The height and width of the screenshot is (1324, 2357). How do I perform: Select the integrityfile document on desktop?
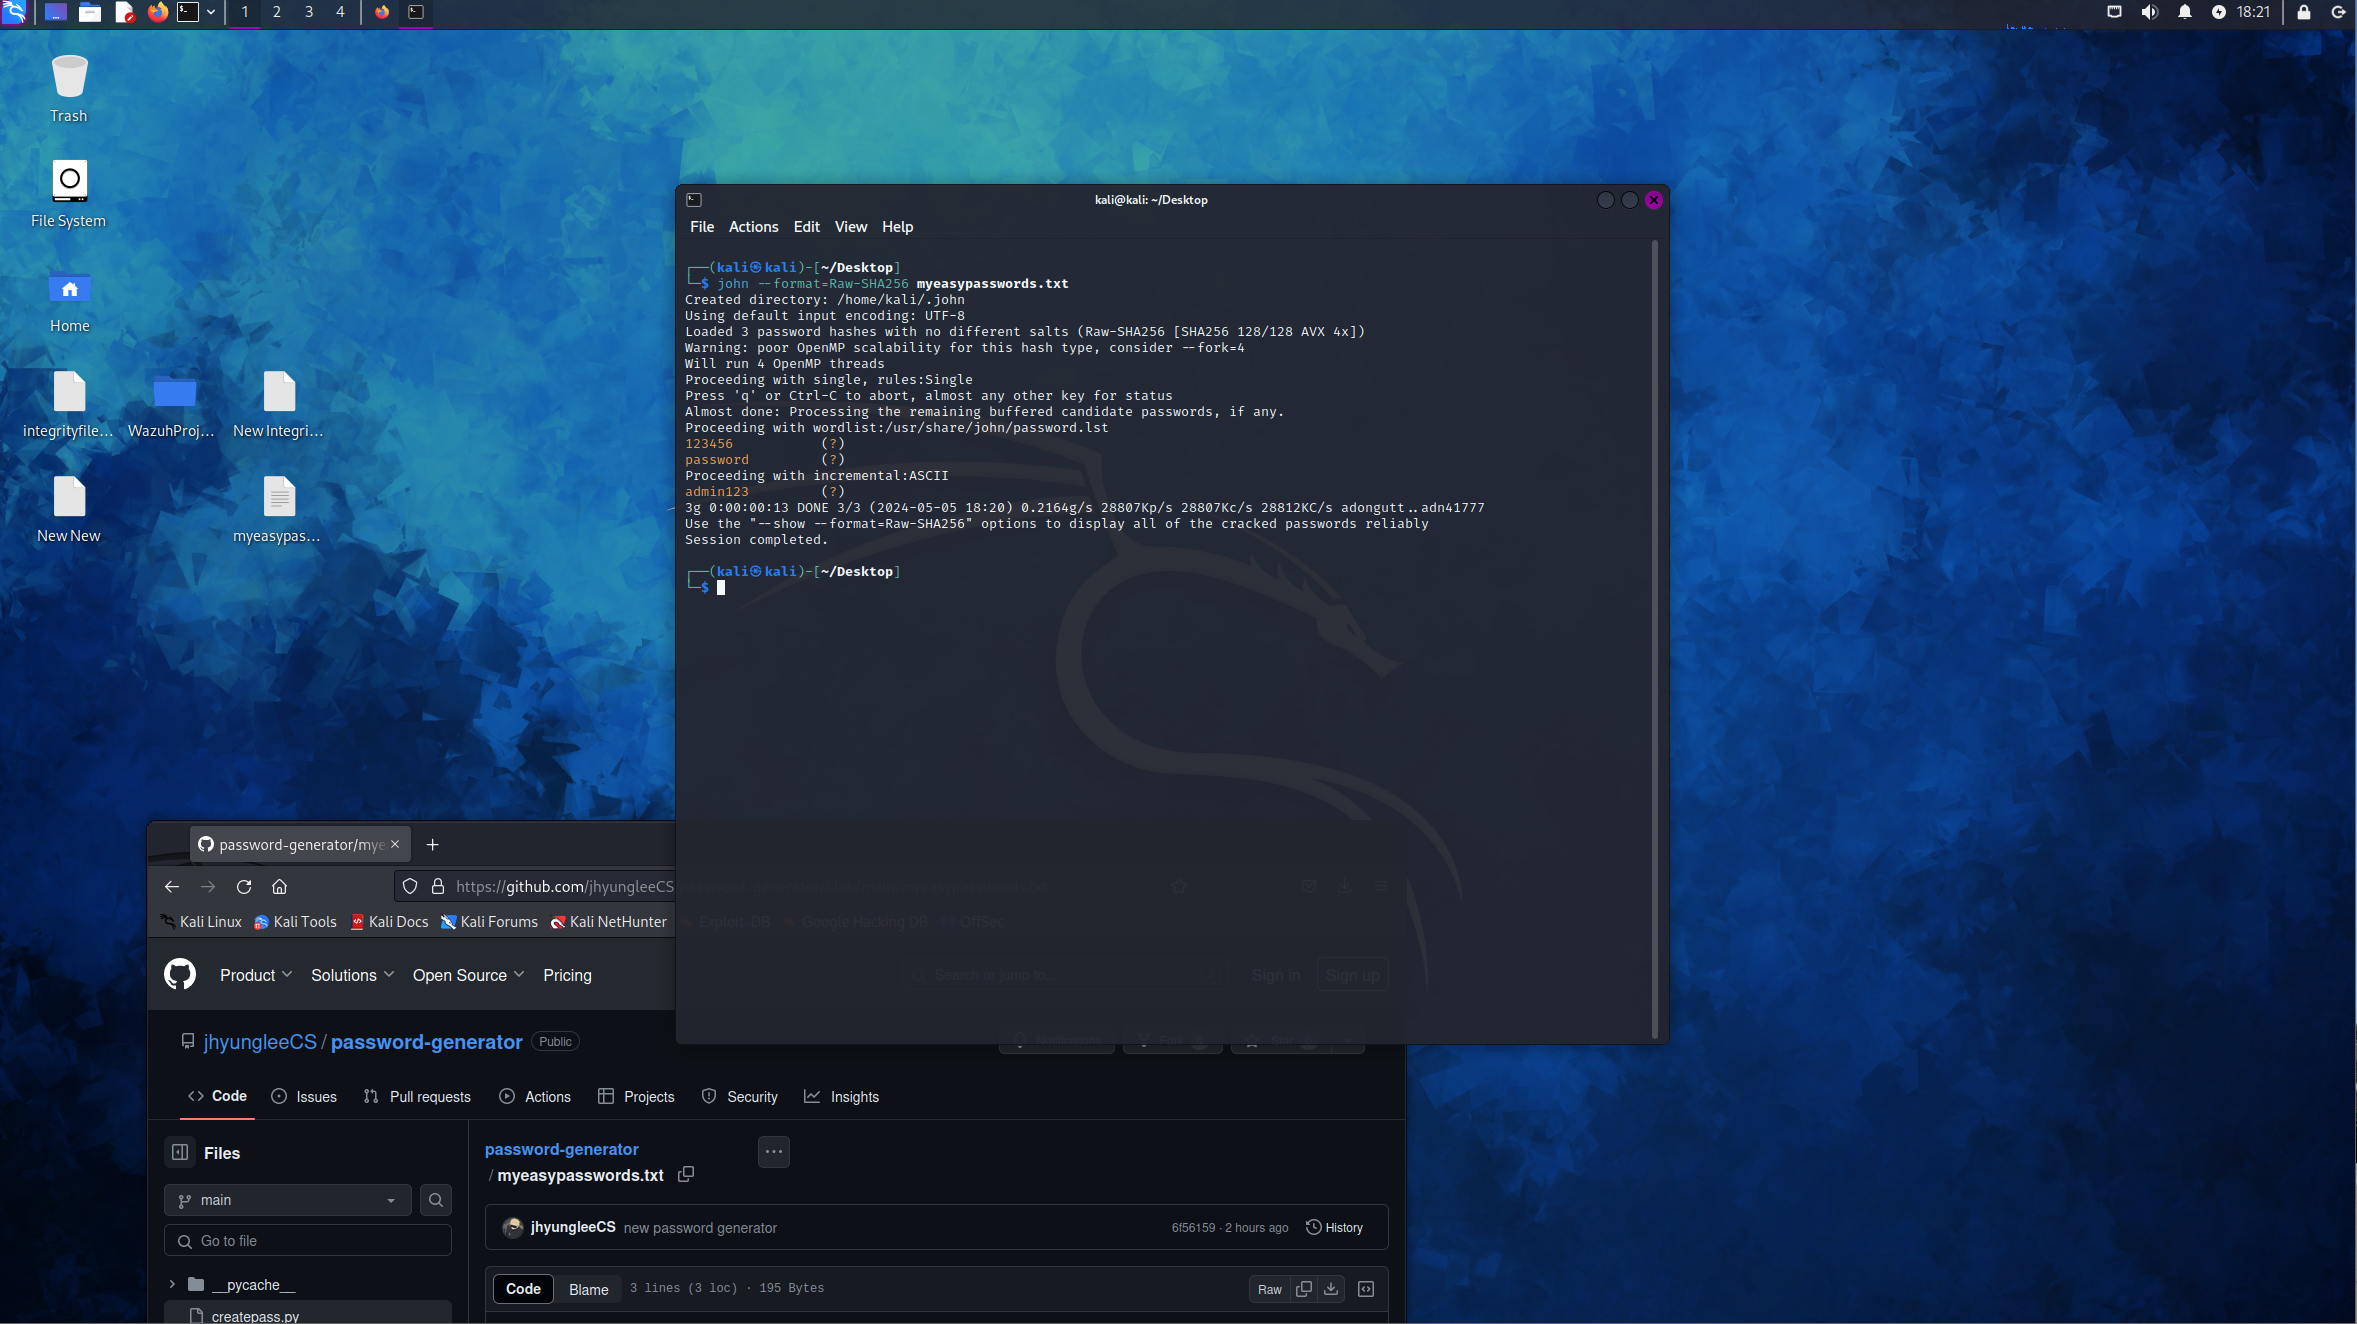tap(68, 404)
